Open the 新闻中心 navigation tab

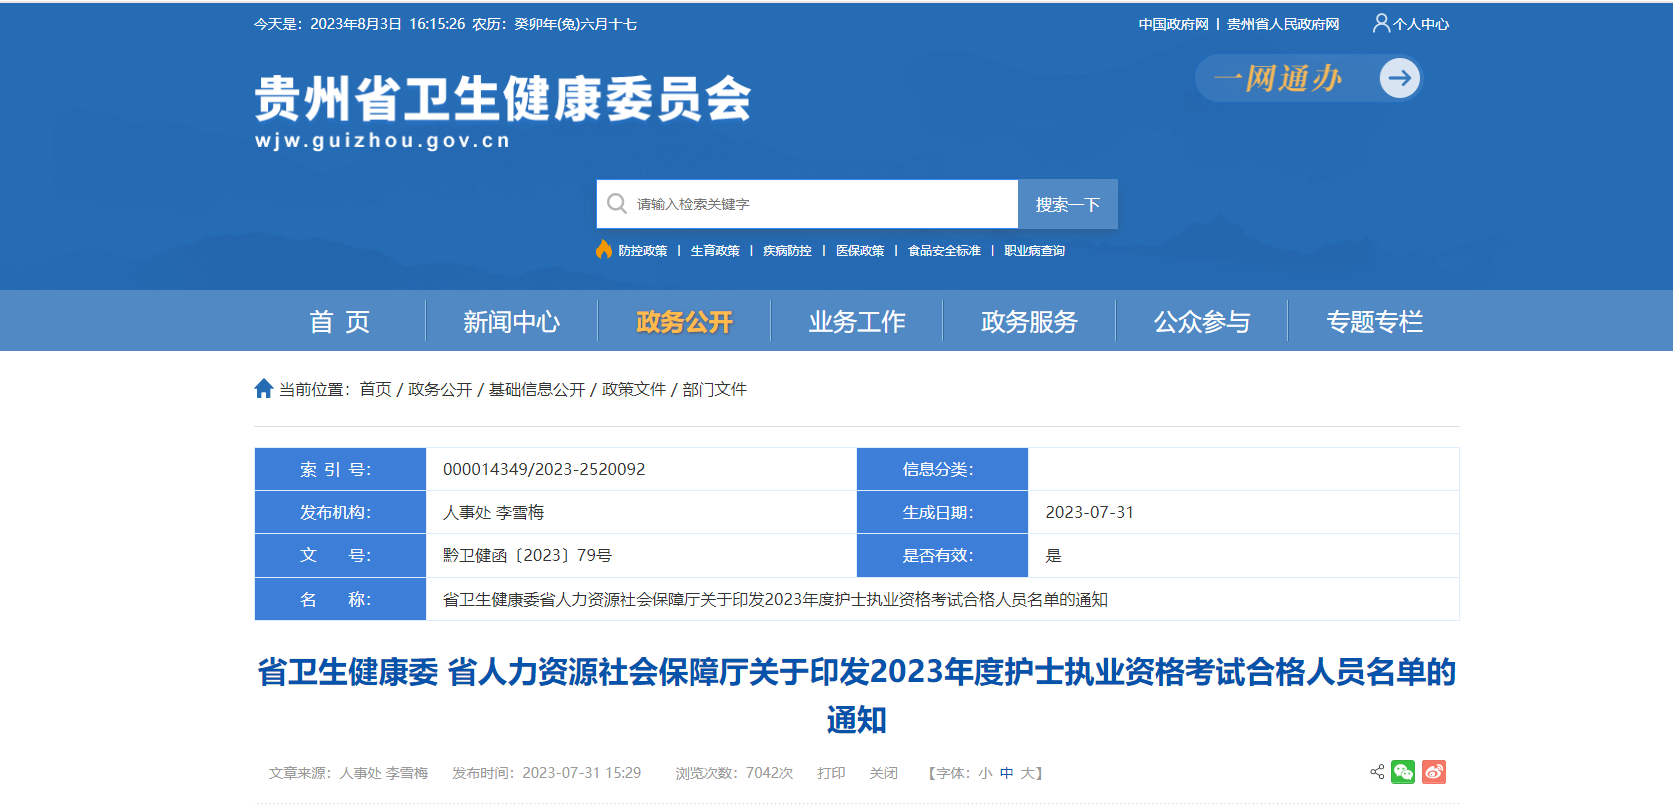511,322
